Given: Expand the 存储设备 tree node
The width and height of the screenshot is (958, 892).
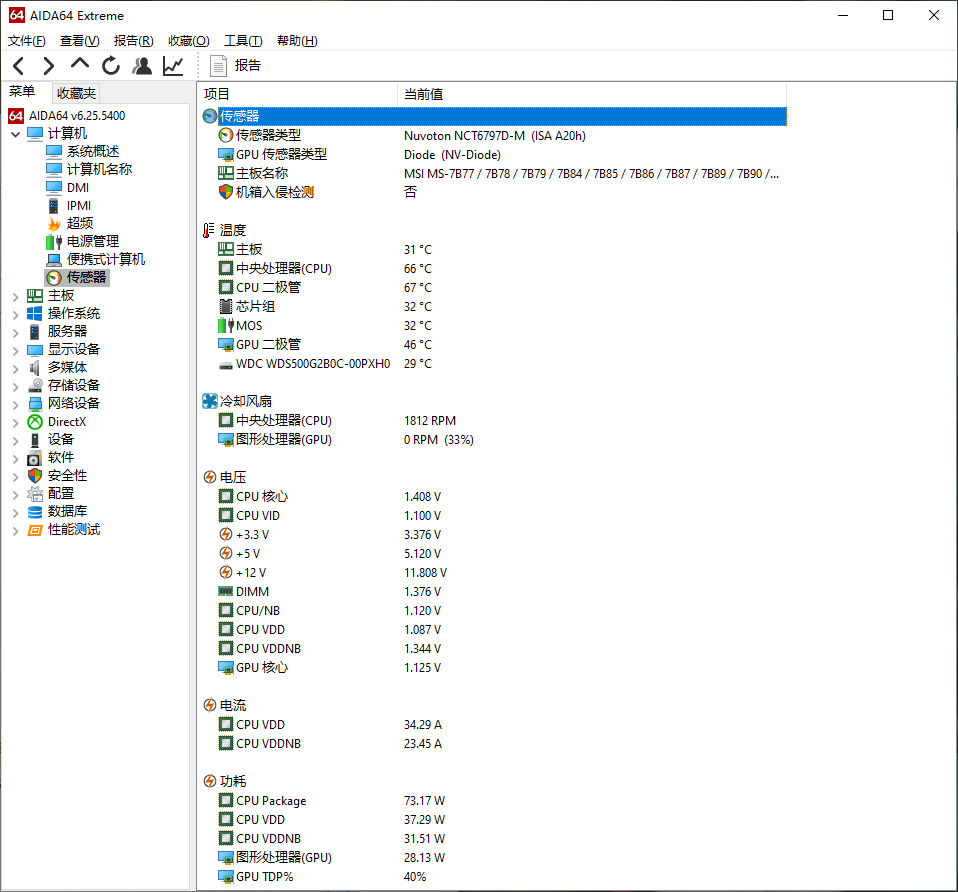Looking at the screenshot, I should click(15, 387).
